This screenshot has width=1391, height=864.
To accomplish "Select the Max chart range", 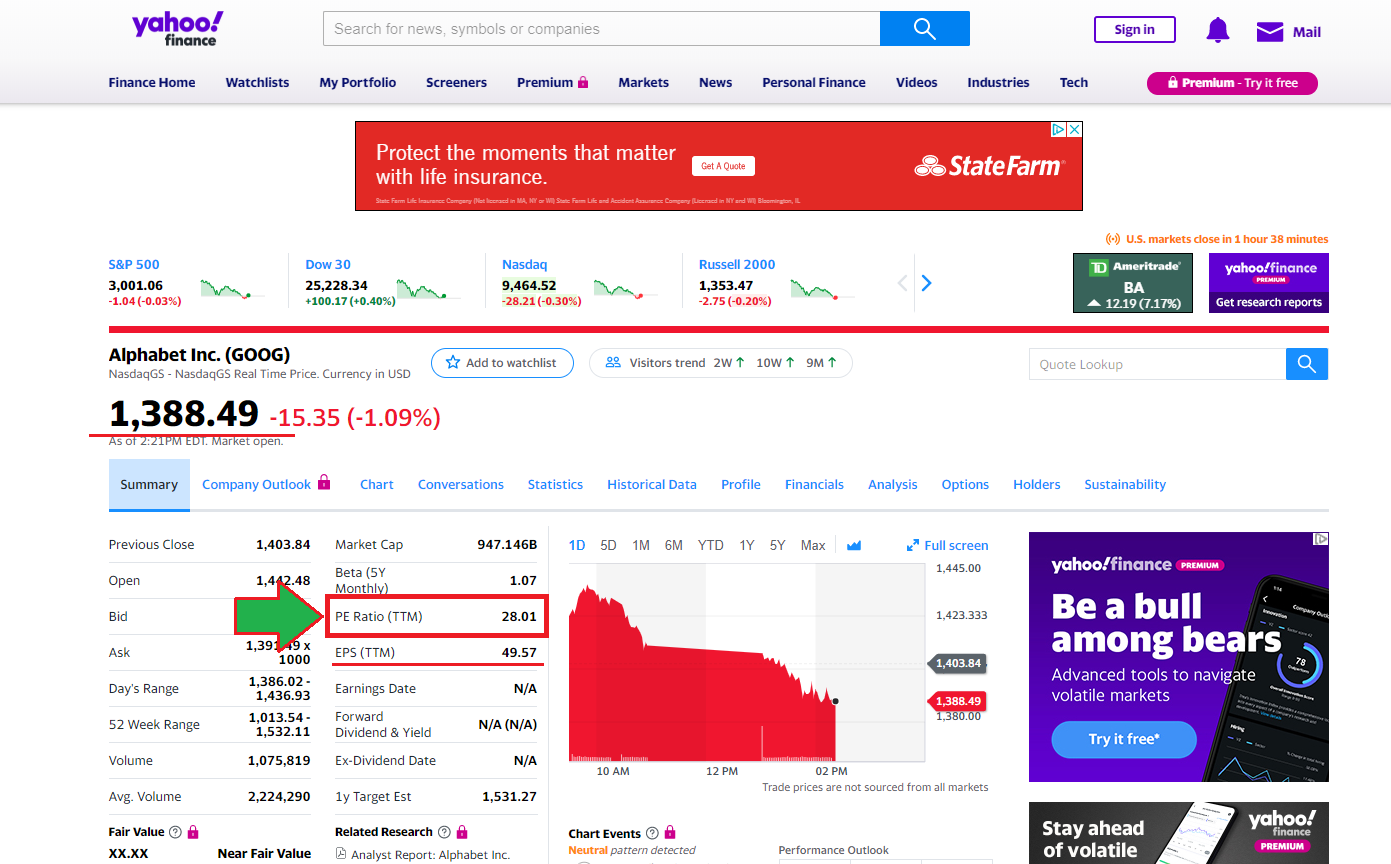I will coord(813,545).
